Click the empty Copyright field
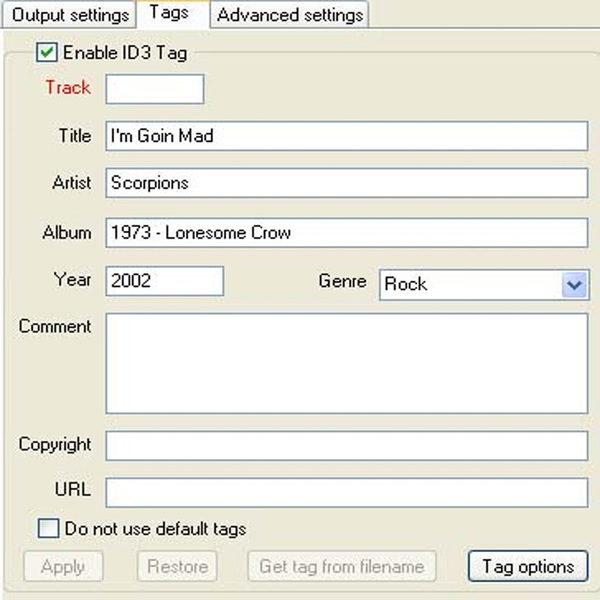 [347, 446]
